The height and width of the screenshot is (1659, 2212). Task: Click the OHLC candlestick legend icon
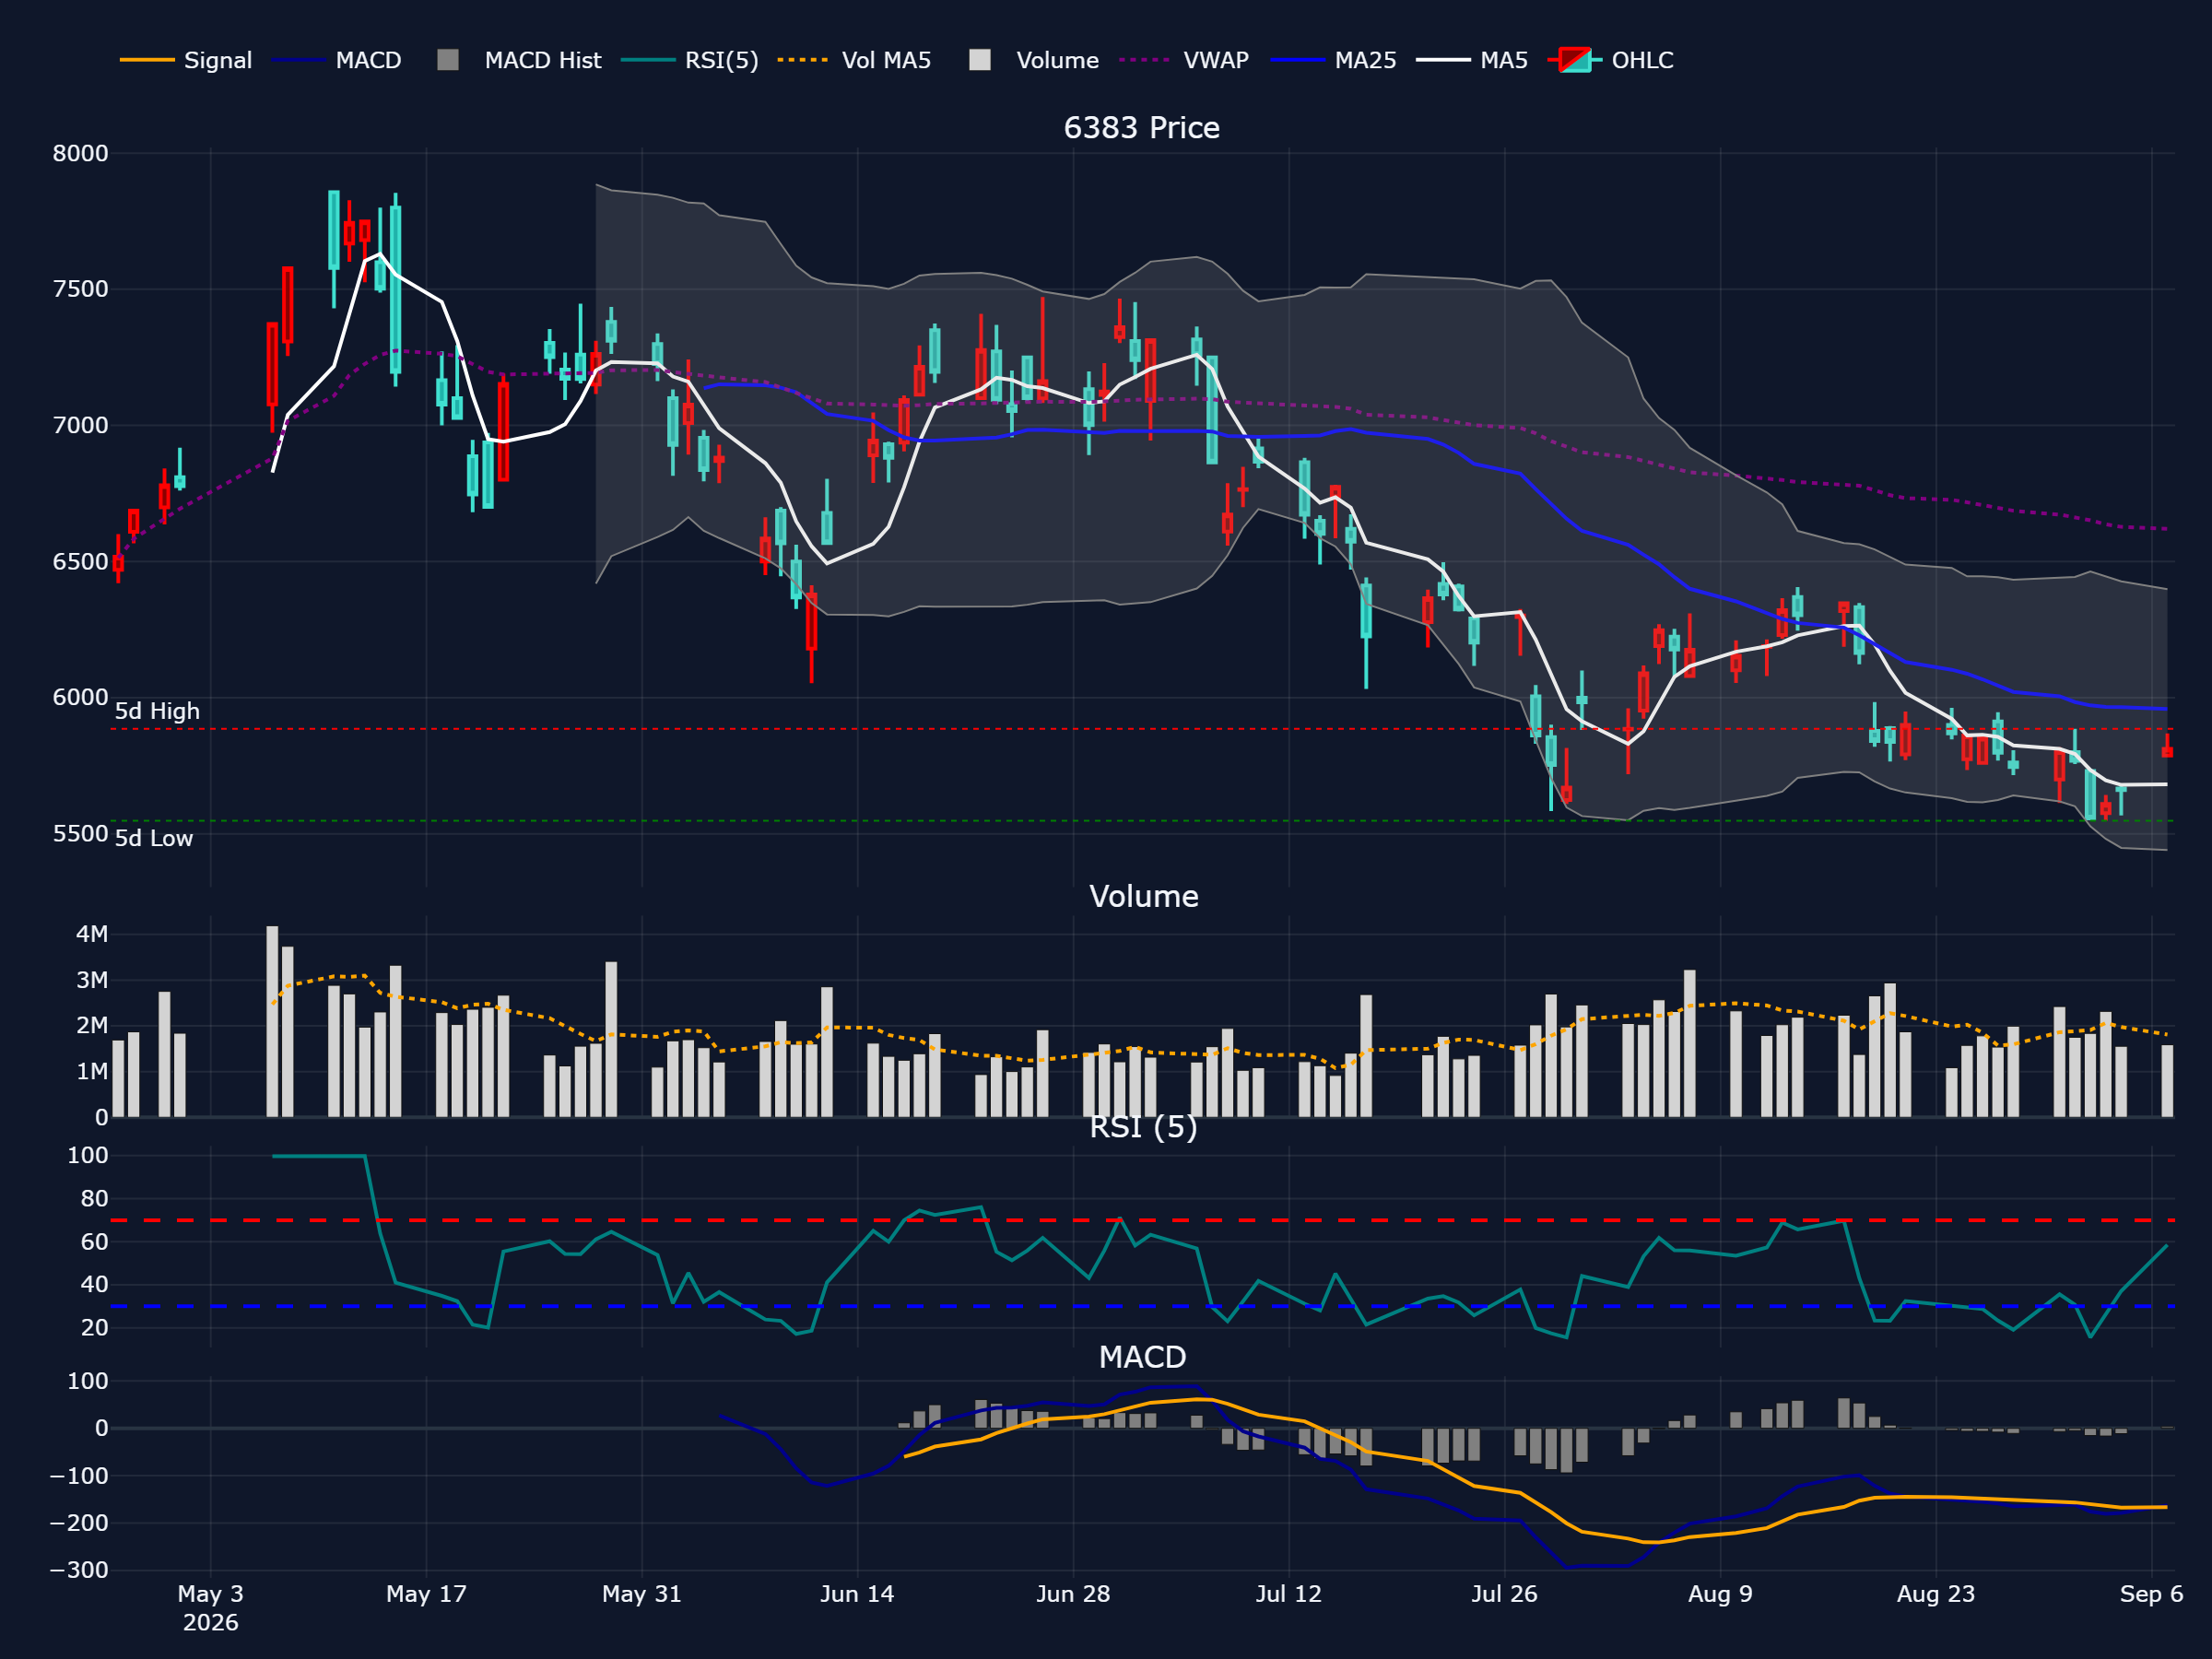click(1575, 60)
